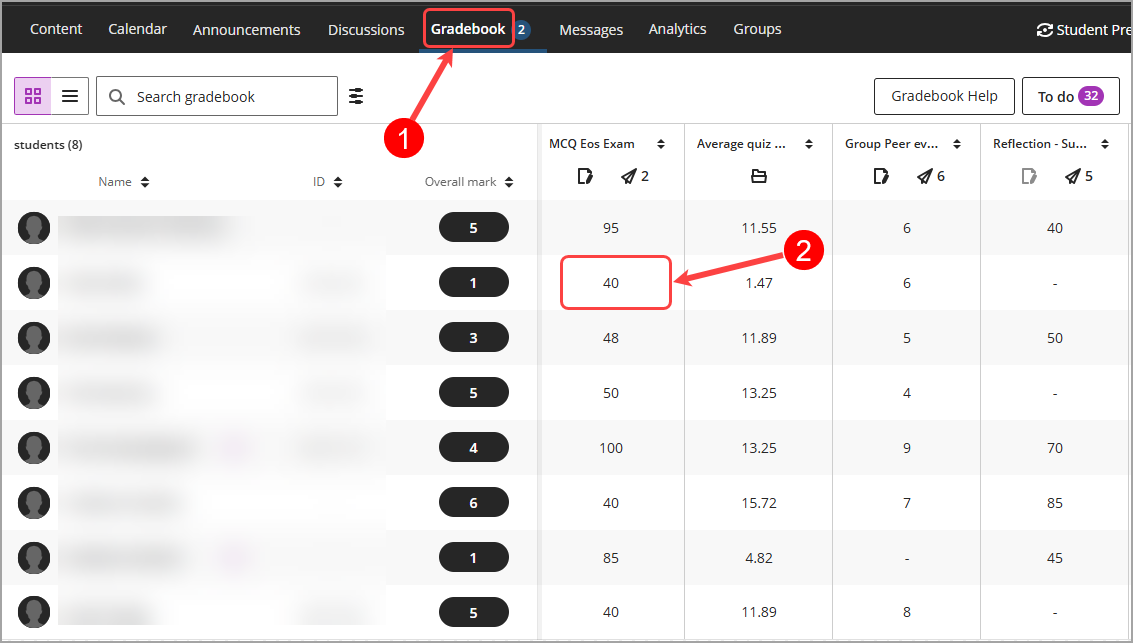Sort the MCQ Eos Exam column
This screenshot has width=1133, height=643.
(x=660, y=144)
